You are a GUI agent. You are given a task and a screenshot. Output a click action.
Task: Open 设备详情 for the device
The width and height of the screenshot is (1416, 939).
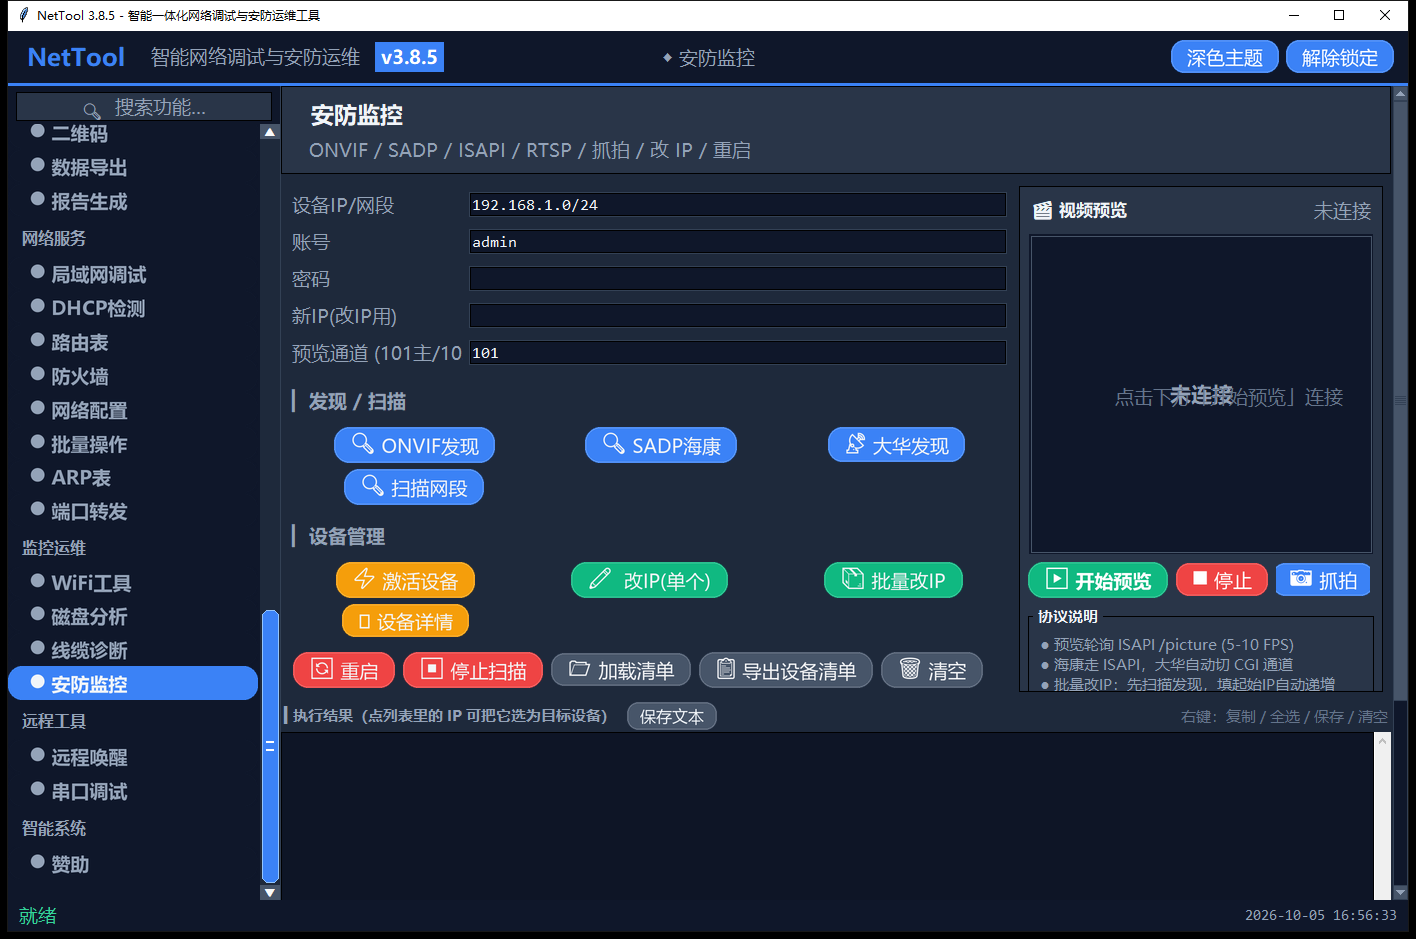[405, 621]
